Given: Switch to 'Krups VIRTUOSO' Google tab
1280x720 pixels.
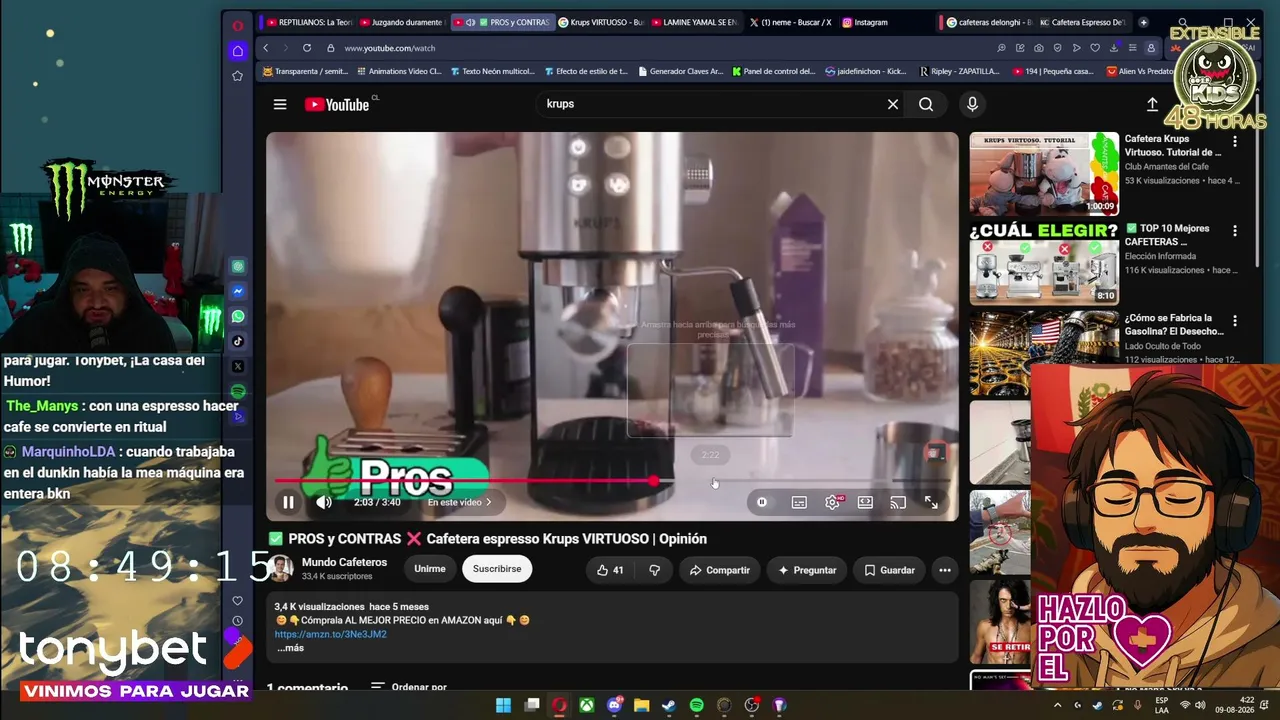Looking at the screenshot, I should (x=600, y=22).
